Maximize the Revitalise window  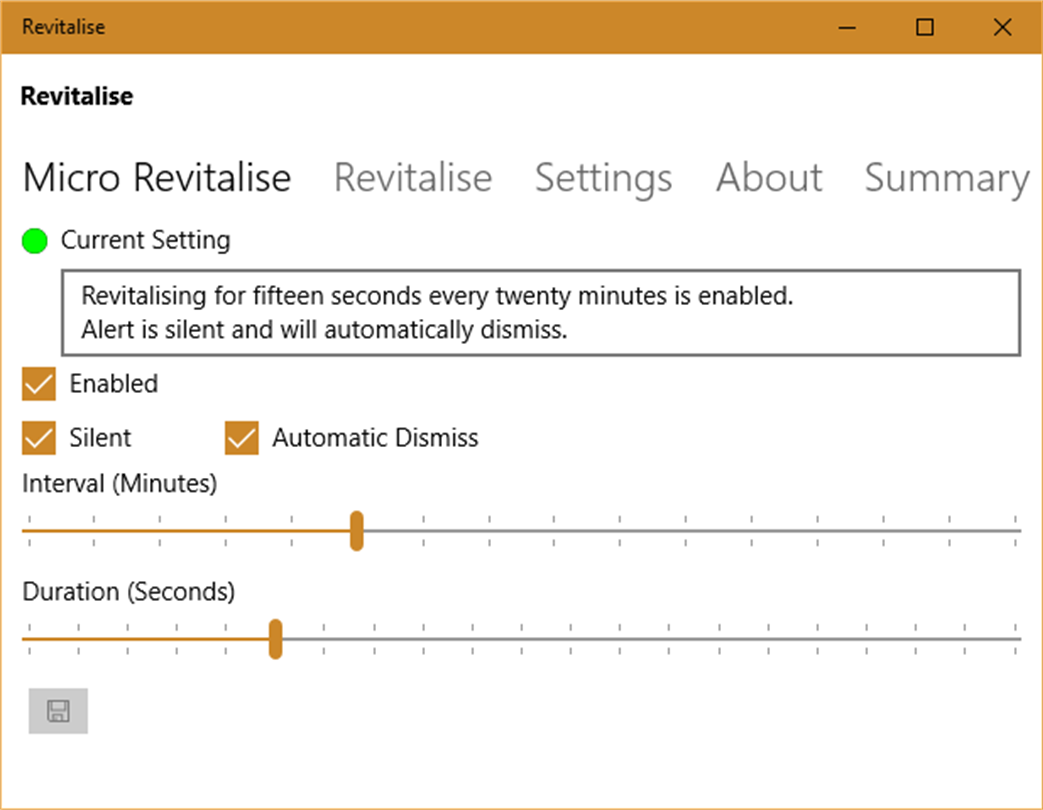(x=925, y=27)
